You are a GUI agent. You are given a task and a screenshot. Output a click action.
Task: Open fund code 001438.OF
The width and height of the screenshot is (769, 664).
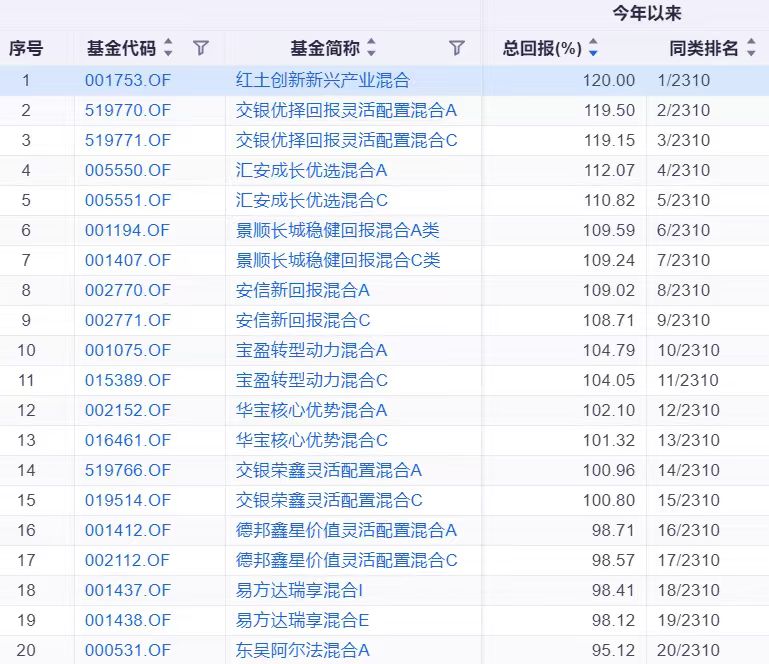(127, 620)
